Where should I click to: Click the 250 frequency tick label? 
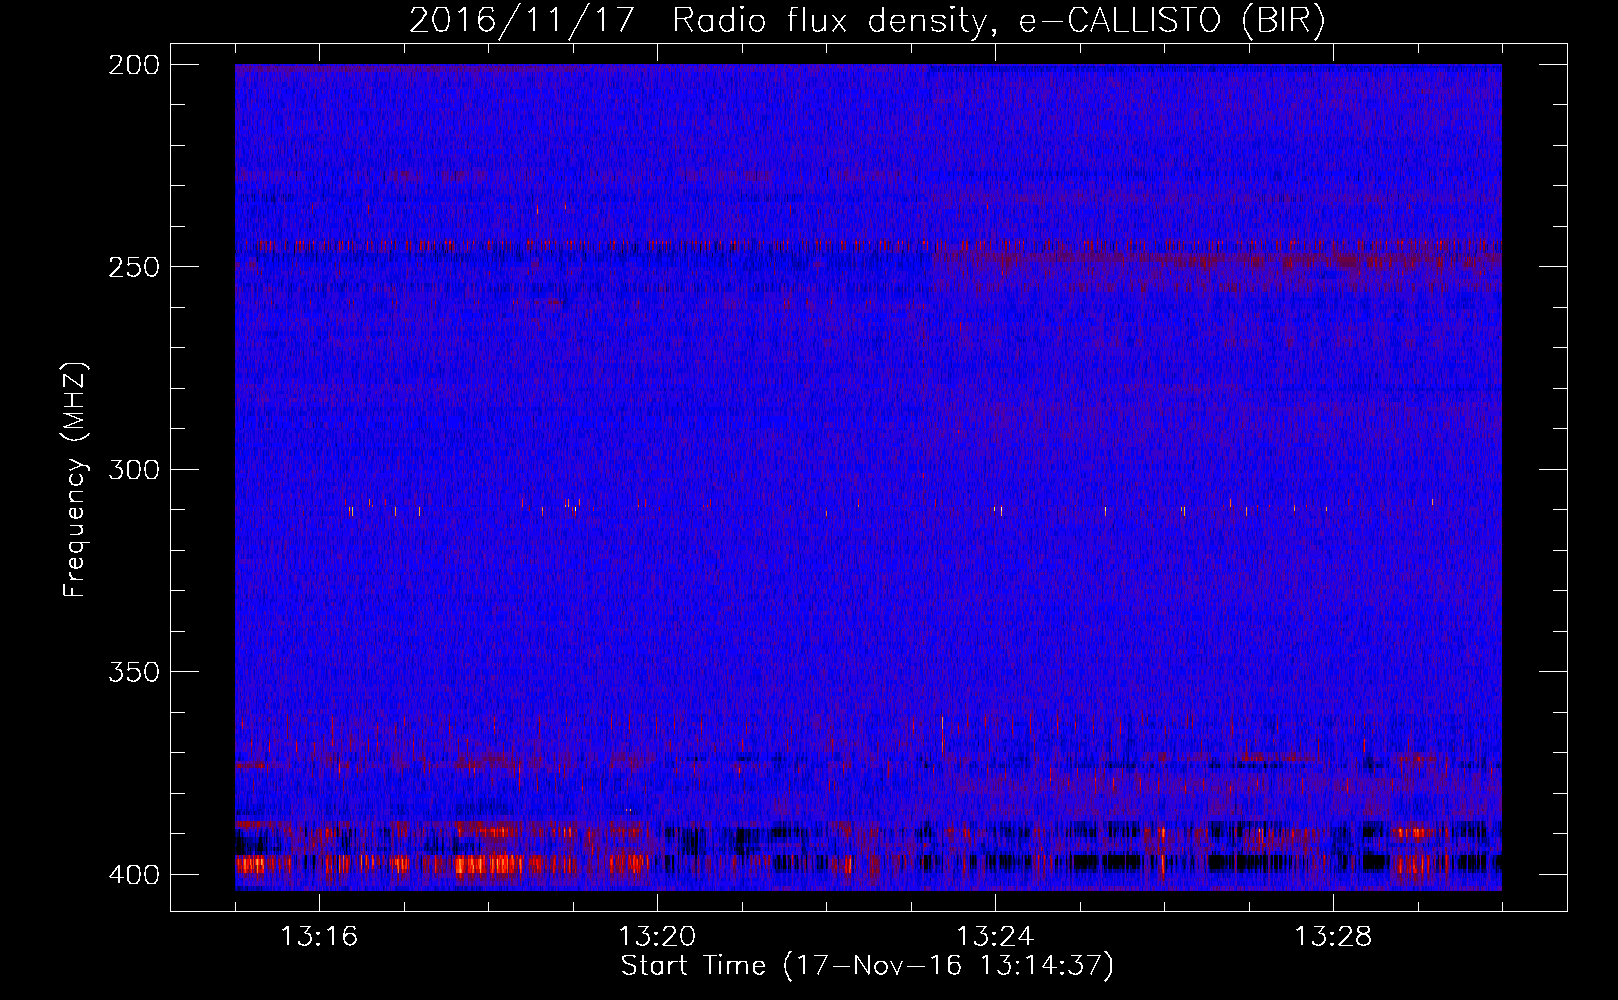point(133,267)
